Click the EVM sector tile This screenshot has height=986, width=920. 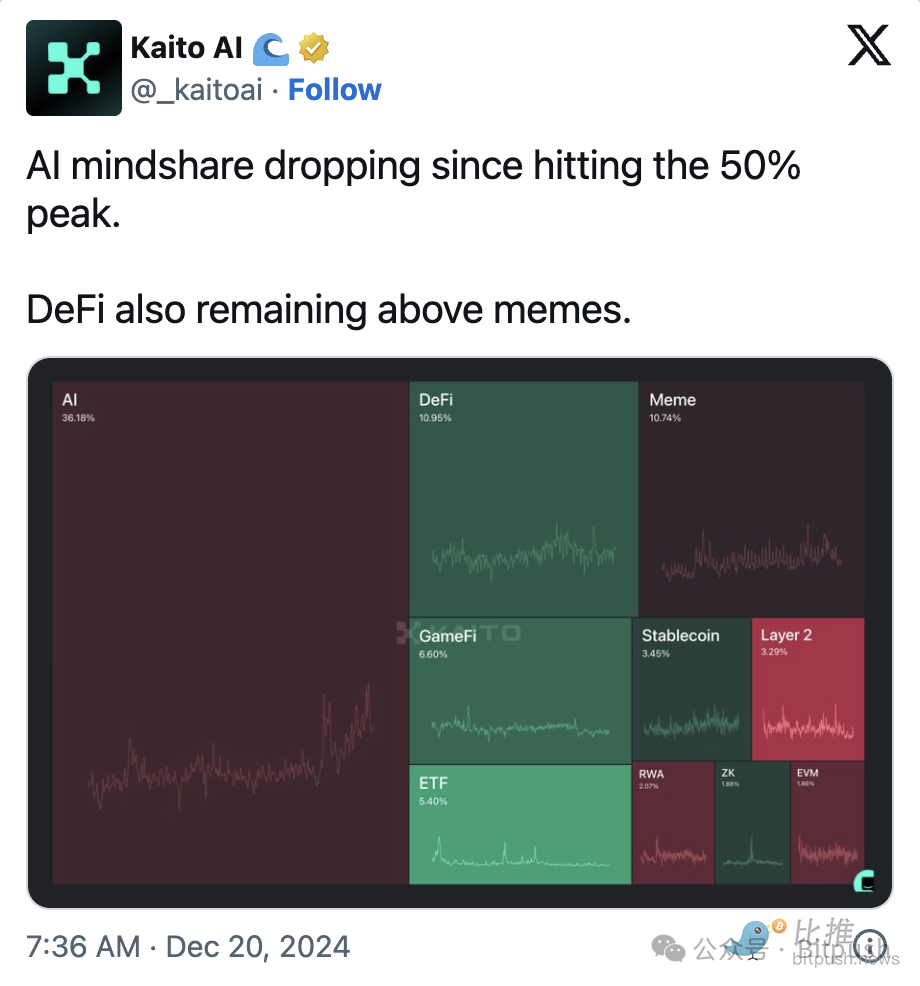click(x=827, y=824)
